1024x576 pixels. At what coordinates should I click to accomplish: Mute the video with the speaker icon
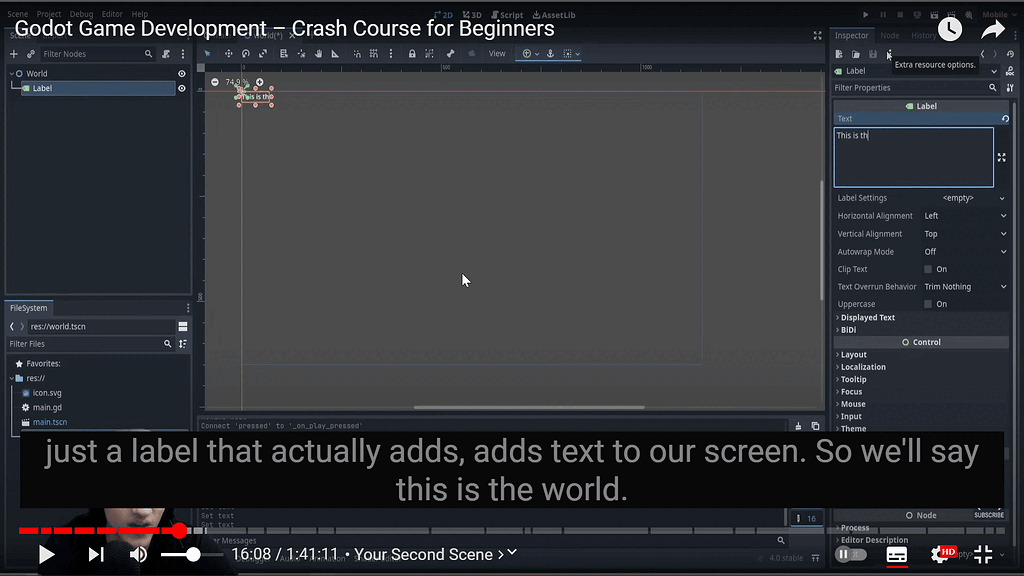tap(138, 554)
